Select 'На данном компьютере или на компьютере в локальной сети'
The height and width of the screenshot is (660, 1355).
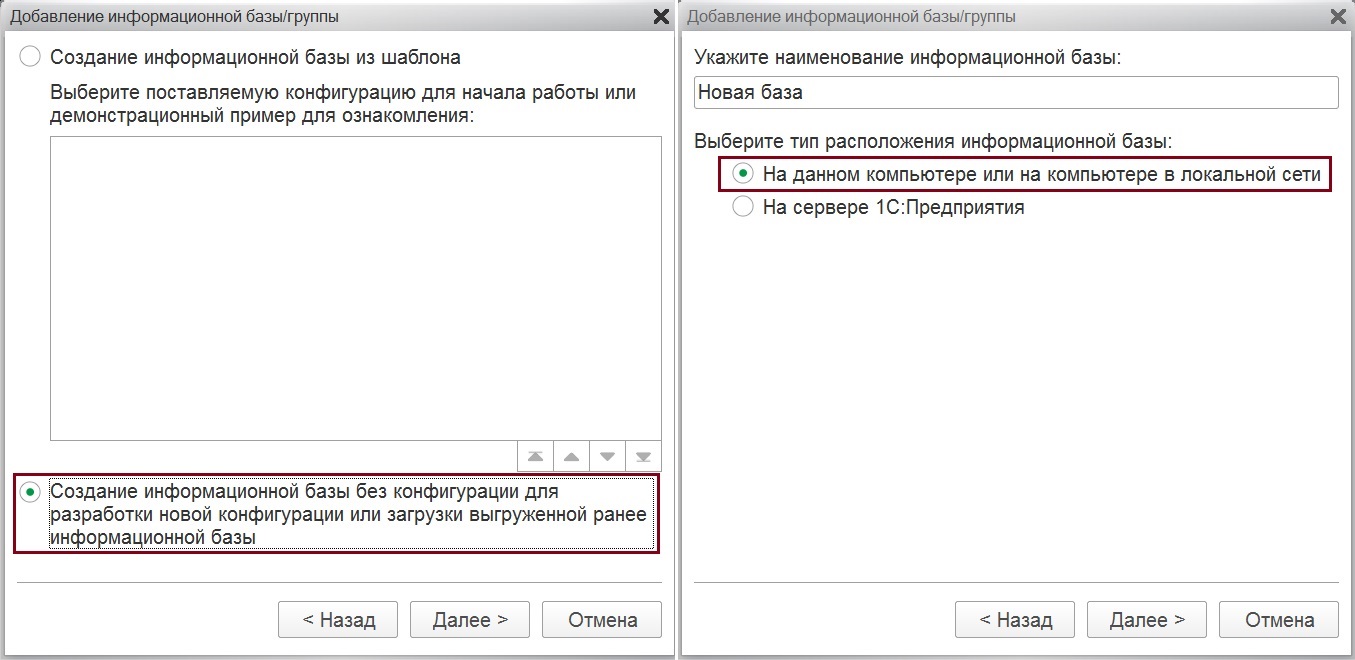point(743,174)
